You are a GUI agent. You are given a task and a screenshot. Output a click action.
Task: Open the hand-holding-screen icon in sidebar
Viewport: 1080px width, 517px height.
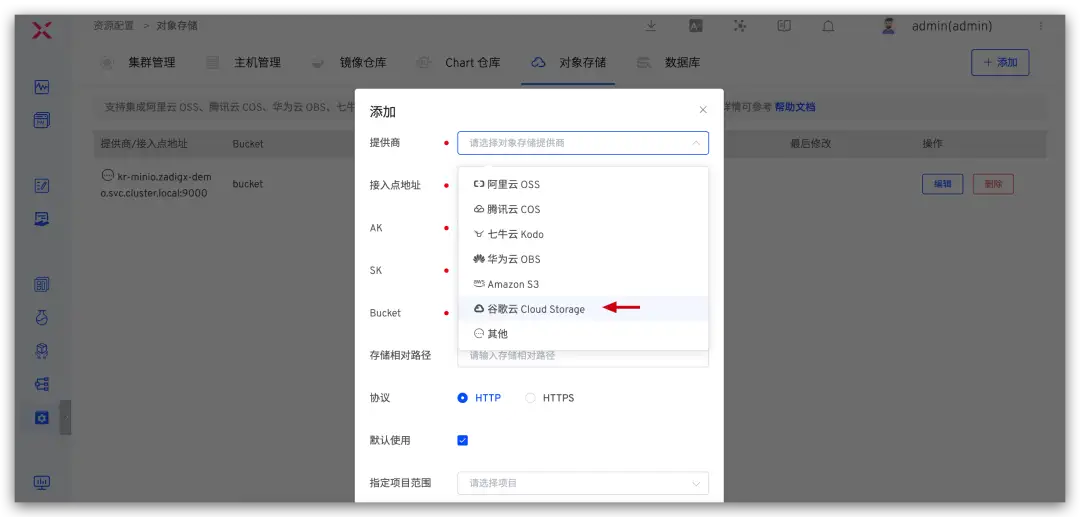coord(42,219)
